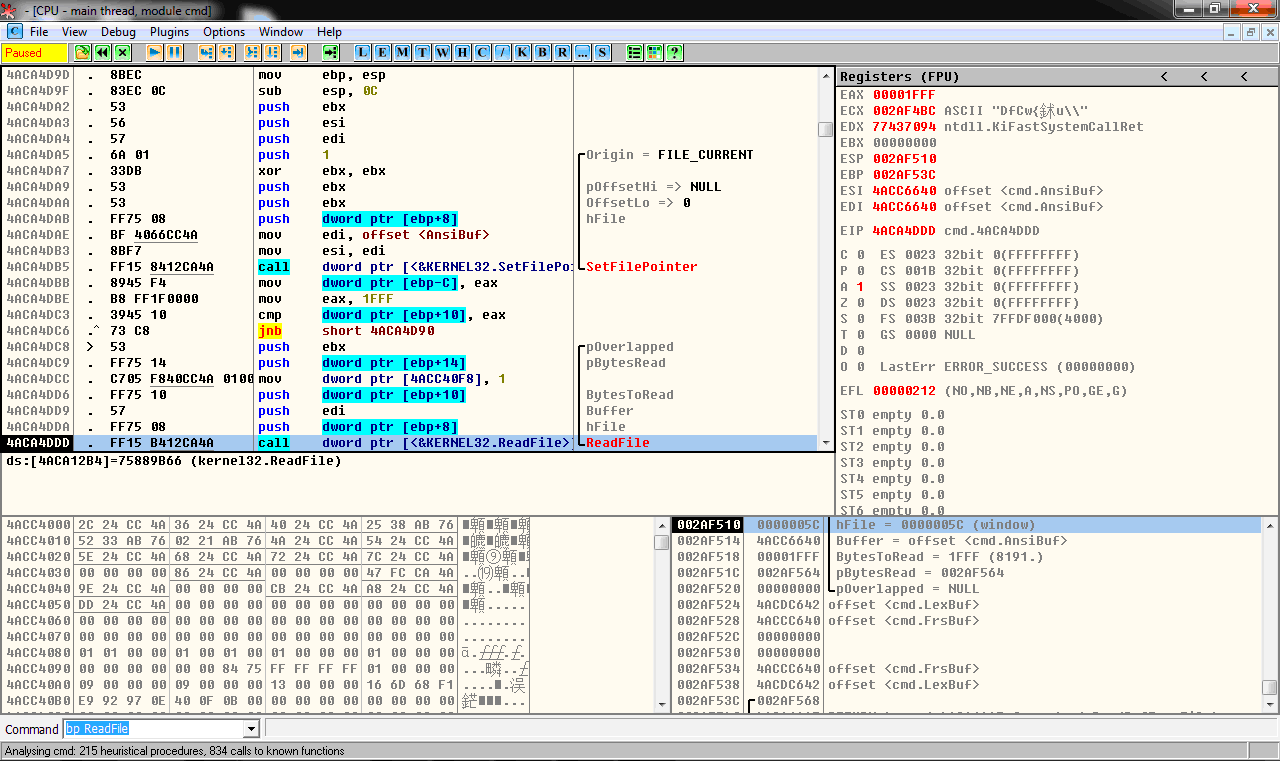Open the Options menu
The image size is (1280, 761).
click(224, 32)
